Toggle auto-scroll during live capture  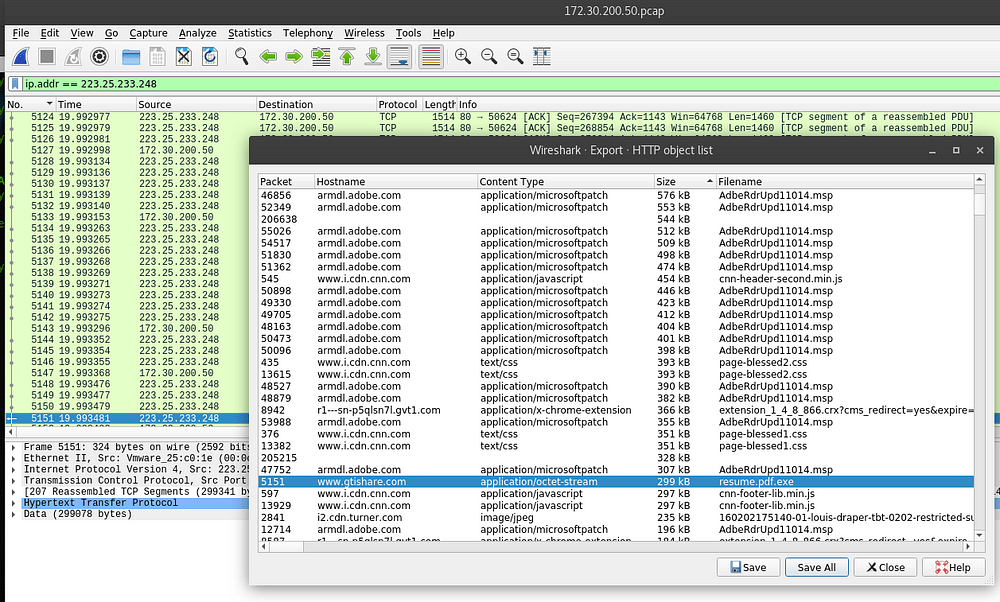398,56
